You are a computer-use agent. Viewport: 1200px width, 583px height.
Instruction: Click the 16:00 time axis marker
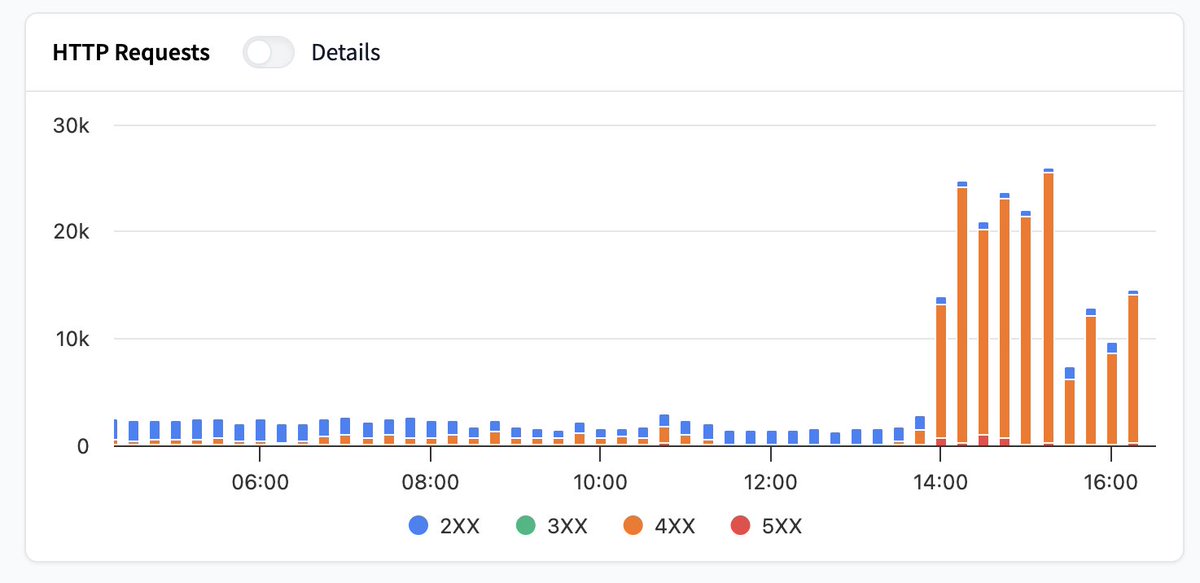pos(1111,482)
